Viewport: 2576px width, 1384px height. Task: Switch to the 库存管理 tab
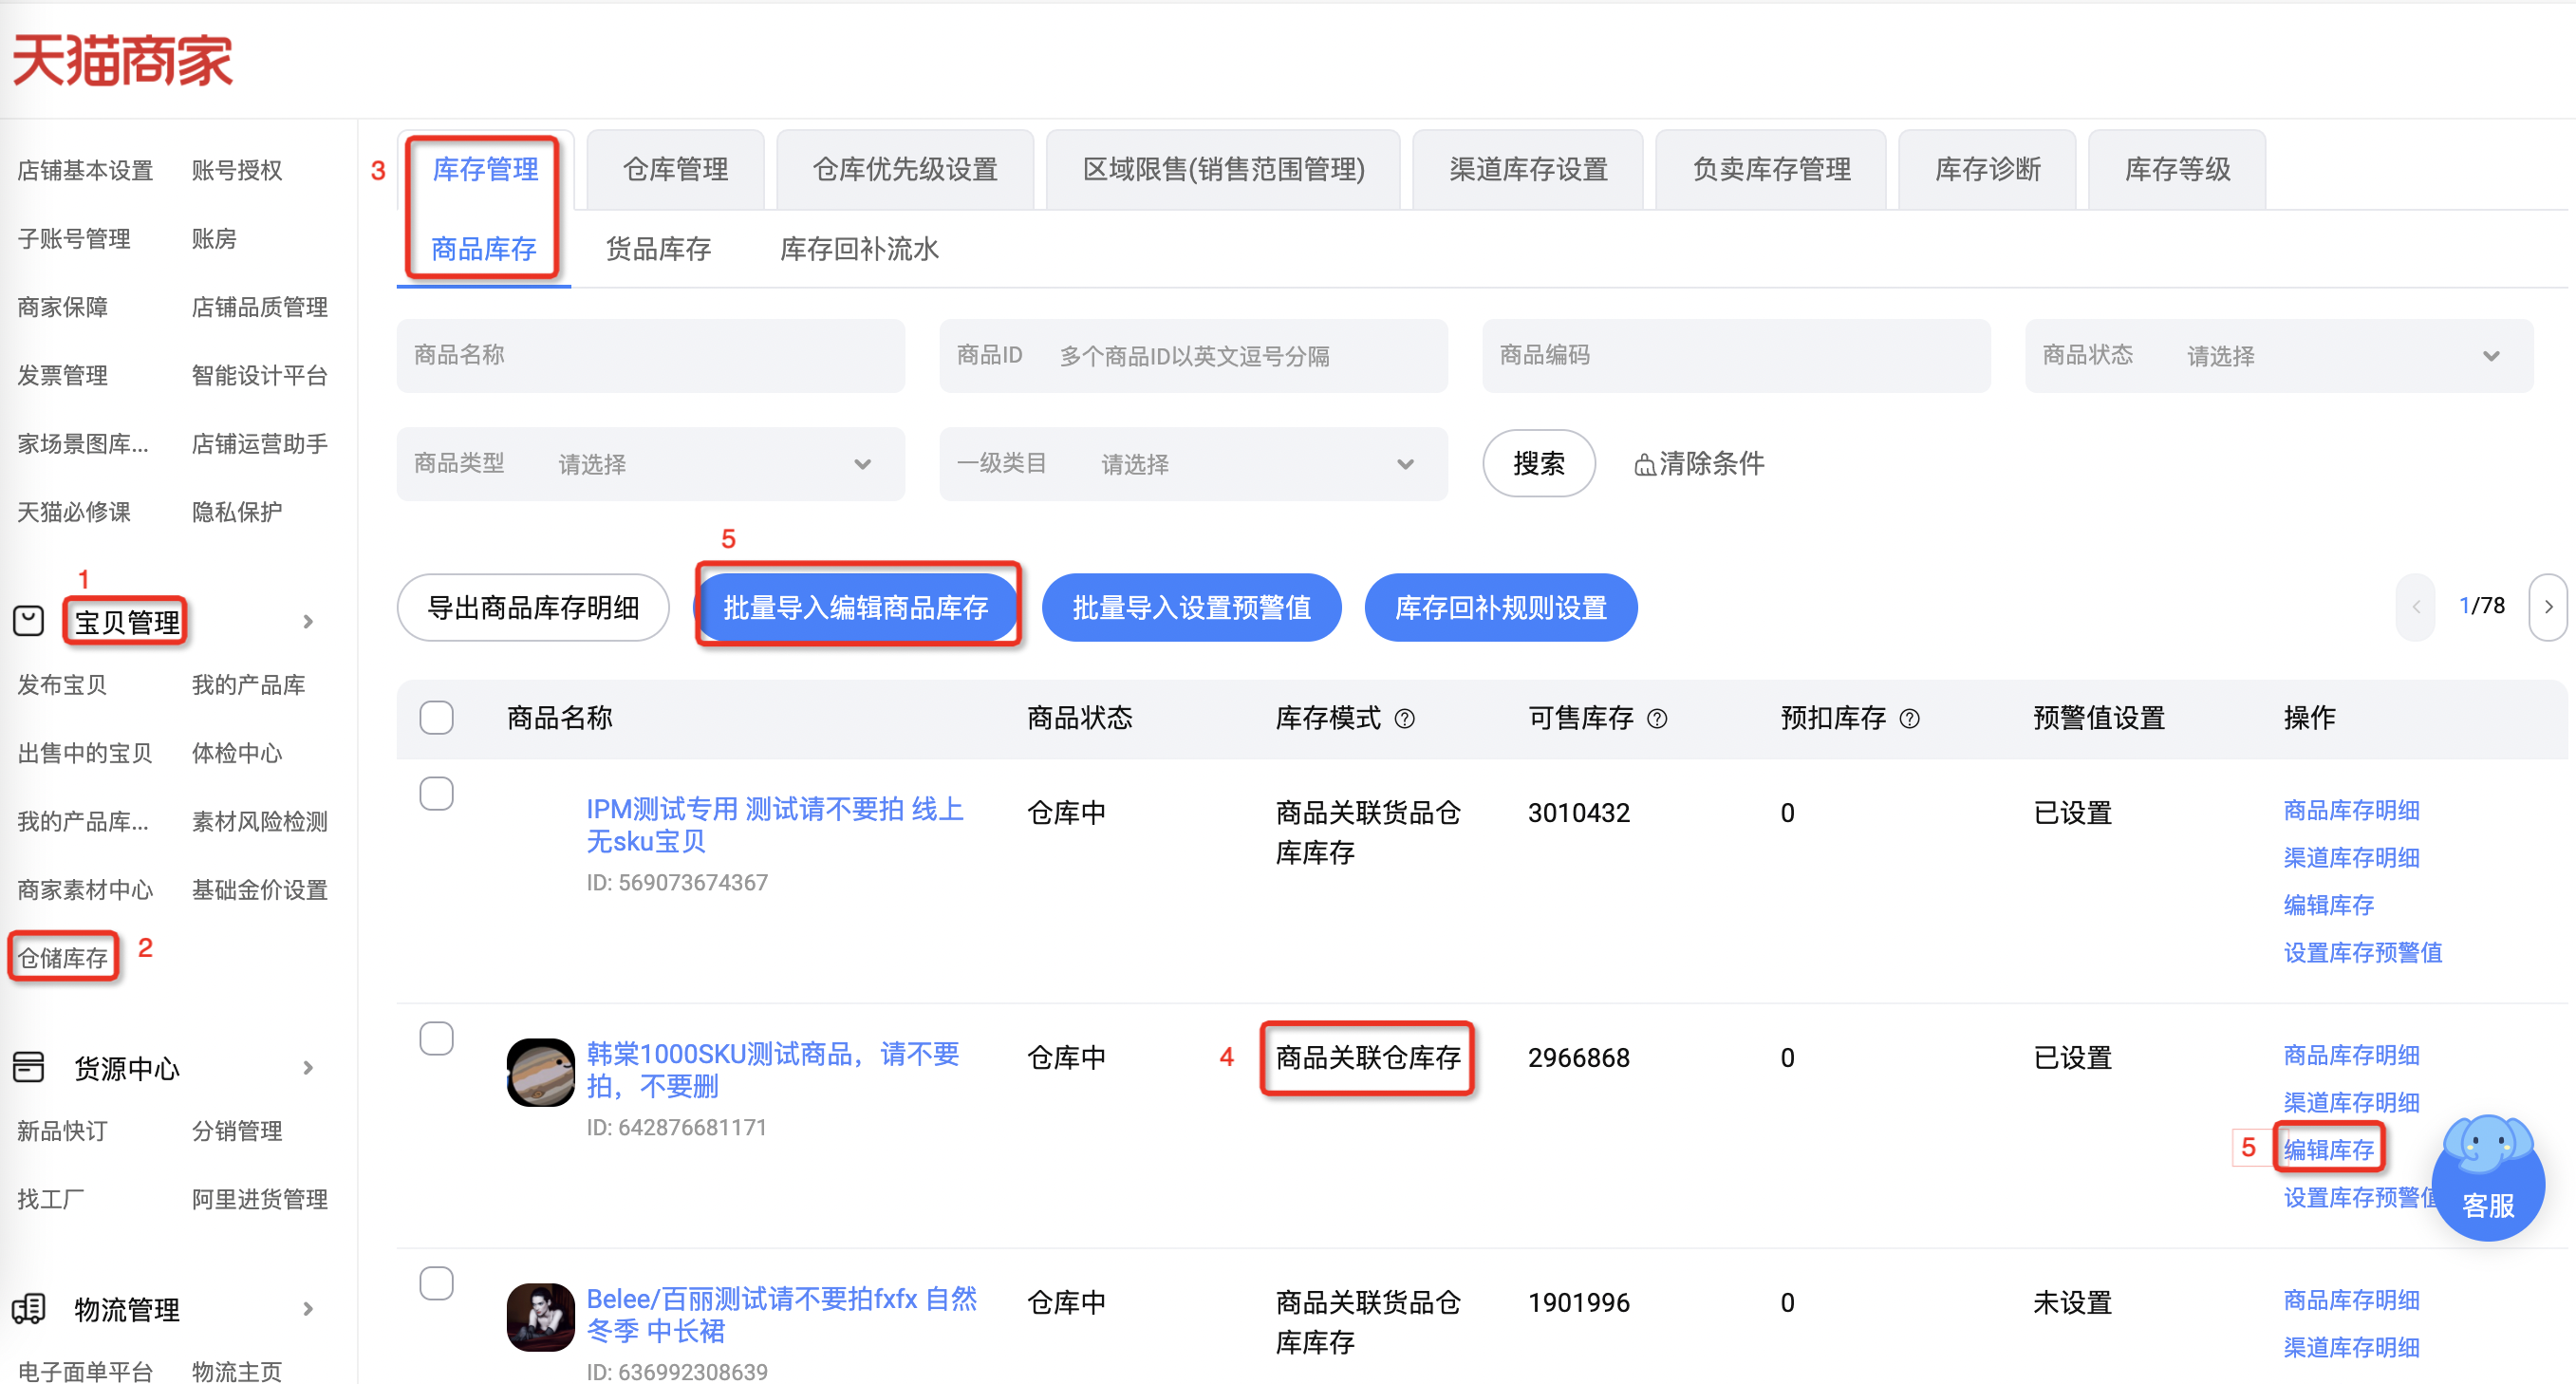click(485, 170)
